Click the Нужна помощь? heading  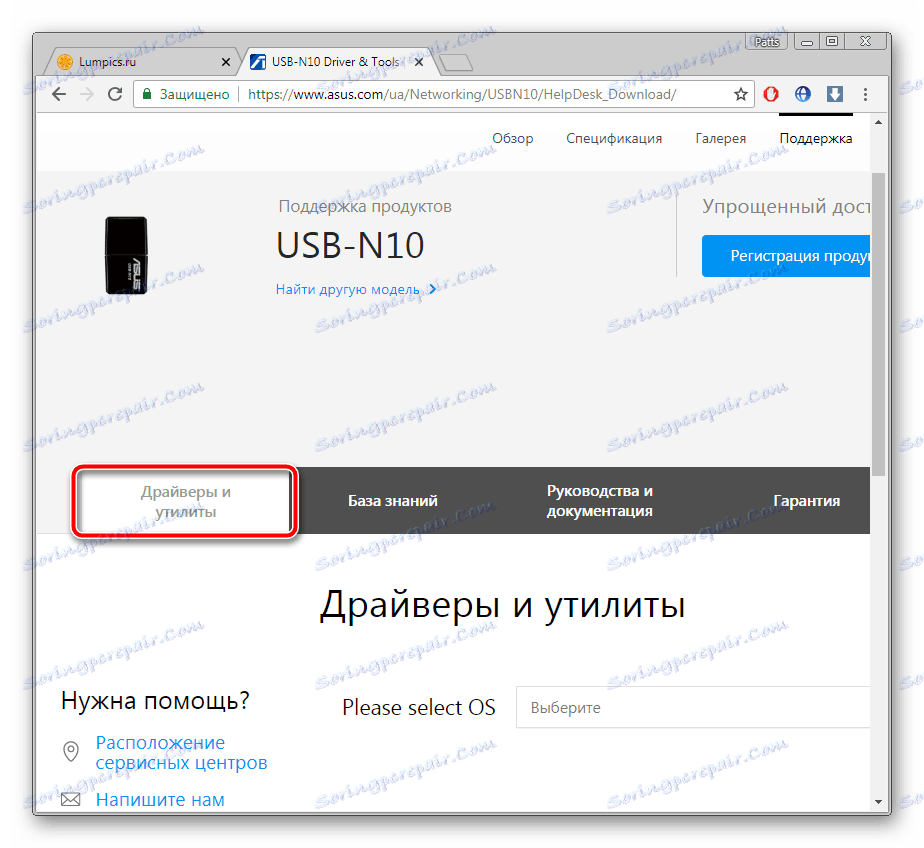[x=156, y=701]
